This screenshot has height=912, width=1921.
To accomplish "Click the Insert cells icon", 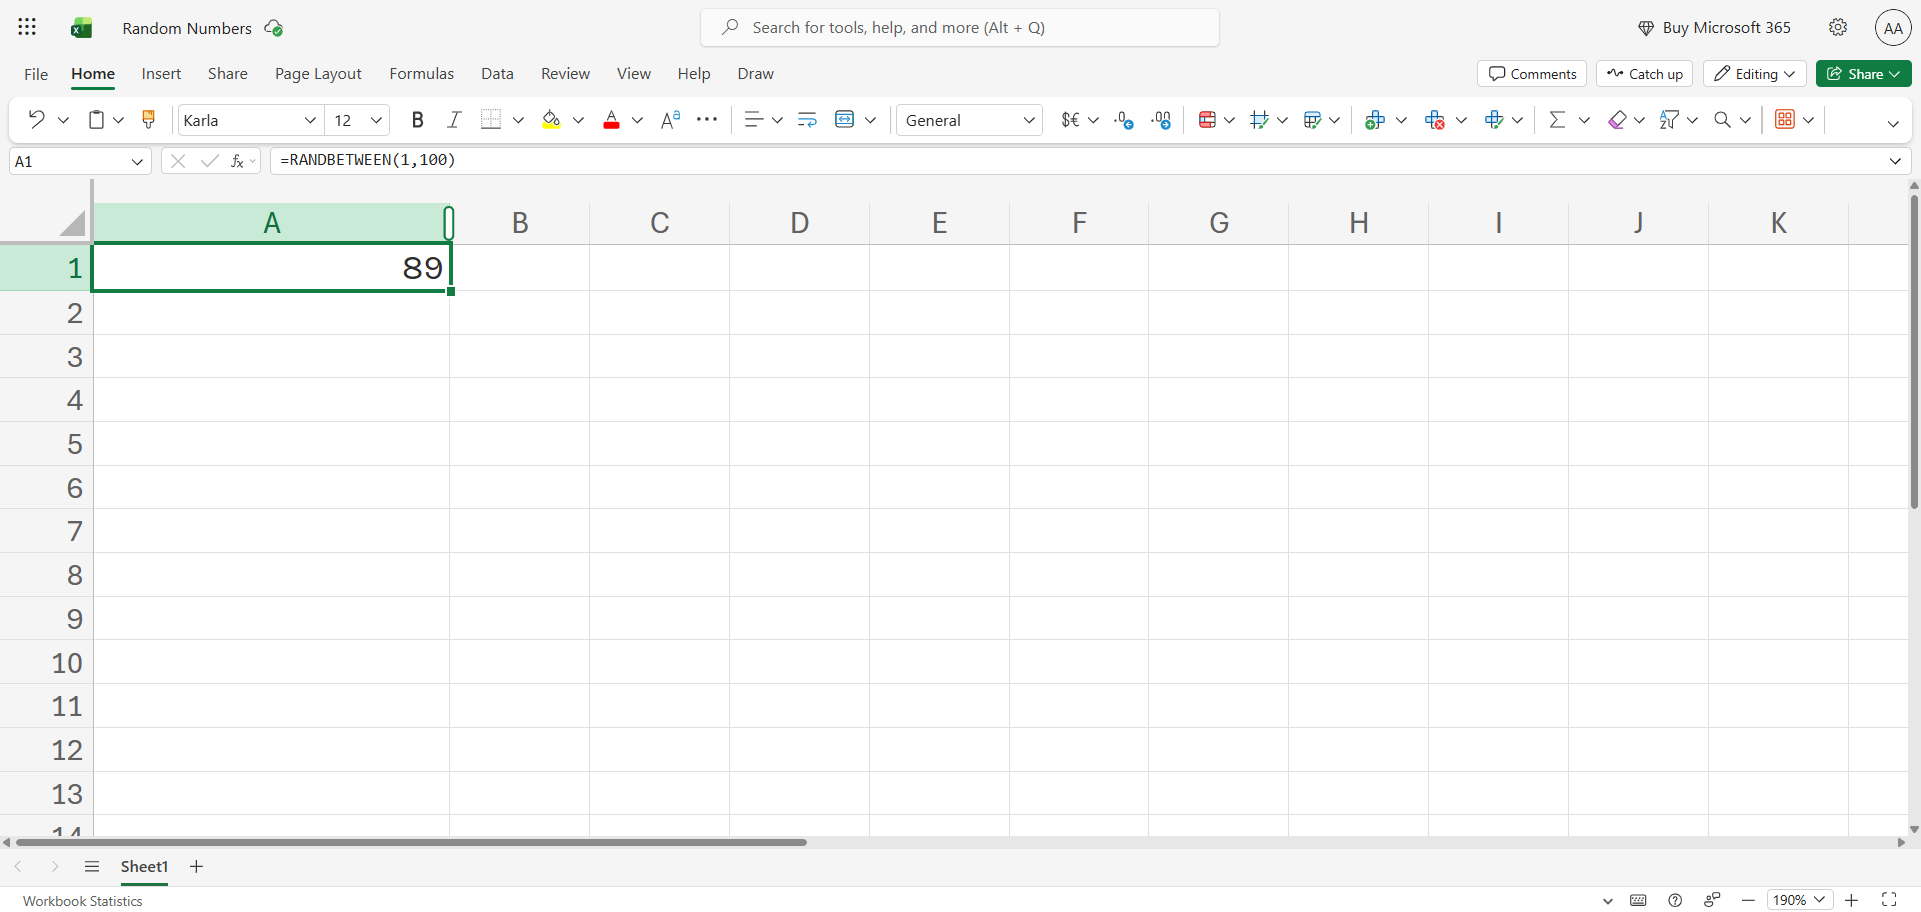I will (1375, 120).
